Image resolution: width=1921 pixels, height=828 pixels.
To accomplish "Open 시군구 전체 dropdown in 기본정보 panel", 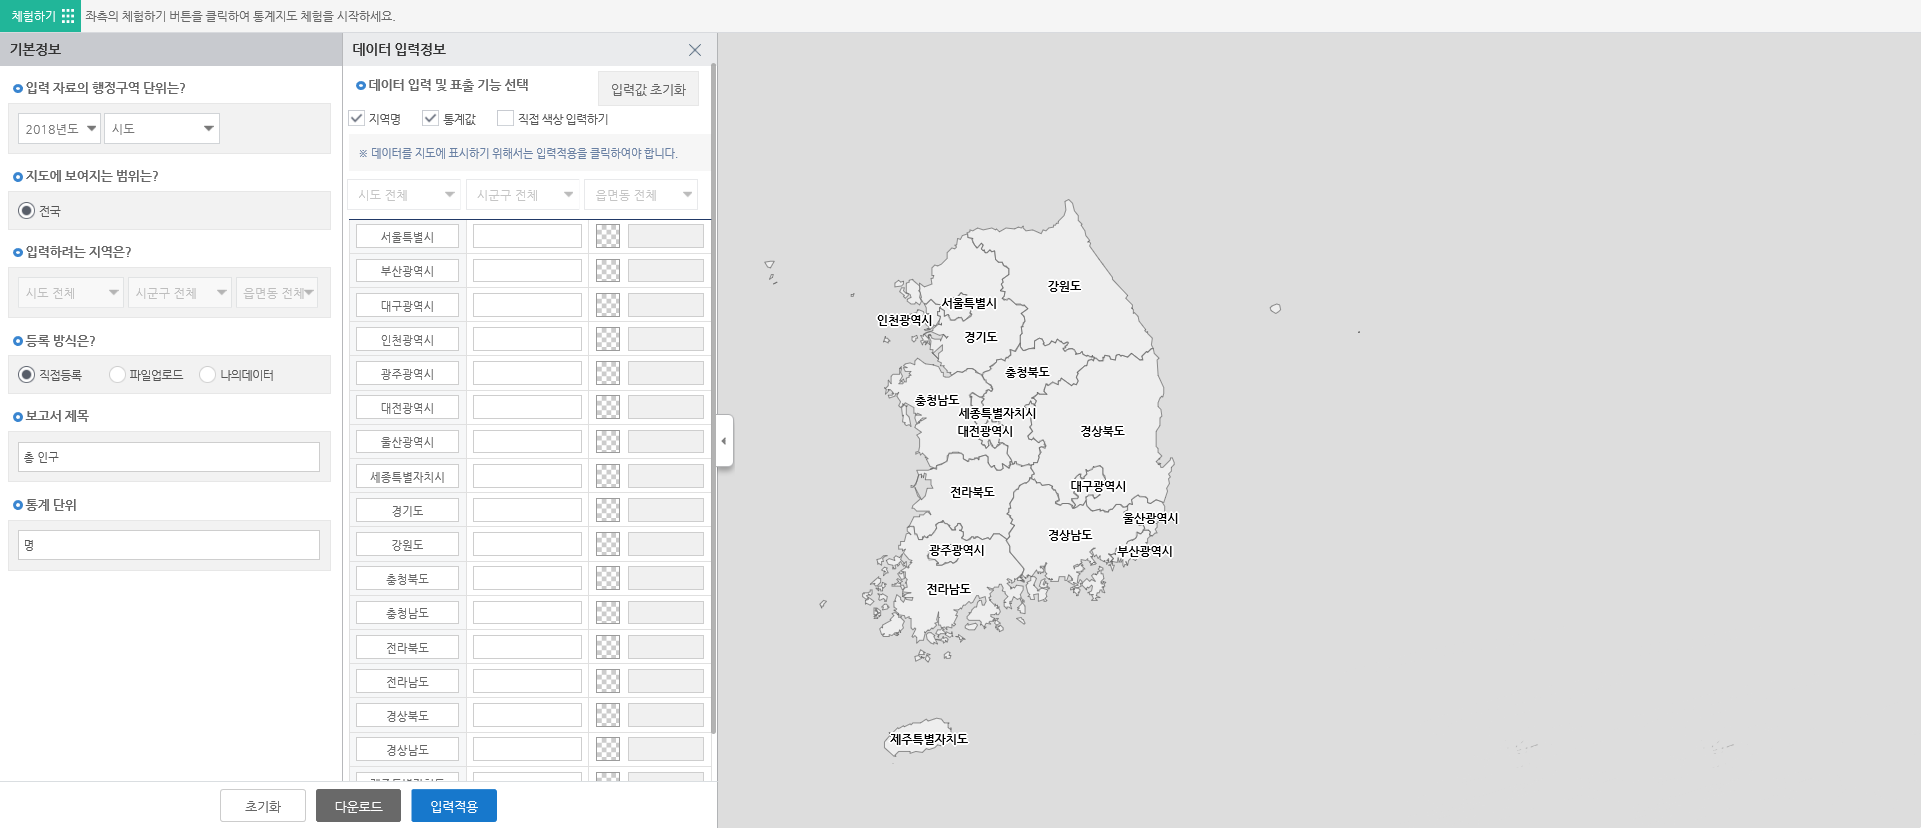I will pos(180,293).
